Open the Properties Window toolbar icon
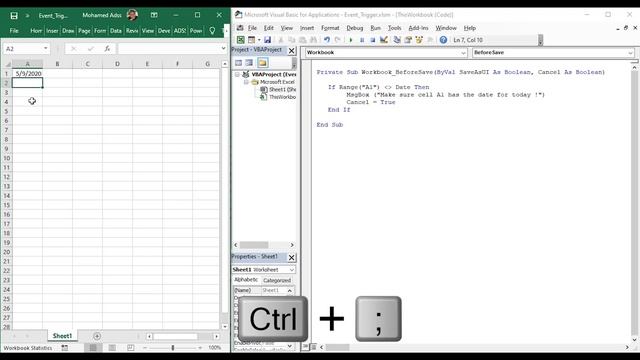Viewport: 640px width, 360px height. click(x=408, y=40)
